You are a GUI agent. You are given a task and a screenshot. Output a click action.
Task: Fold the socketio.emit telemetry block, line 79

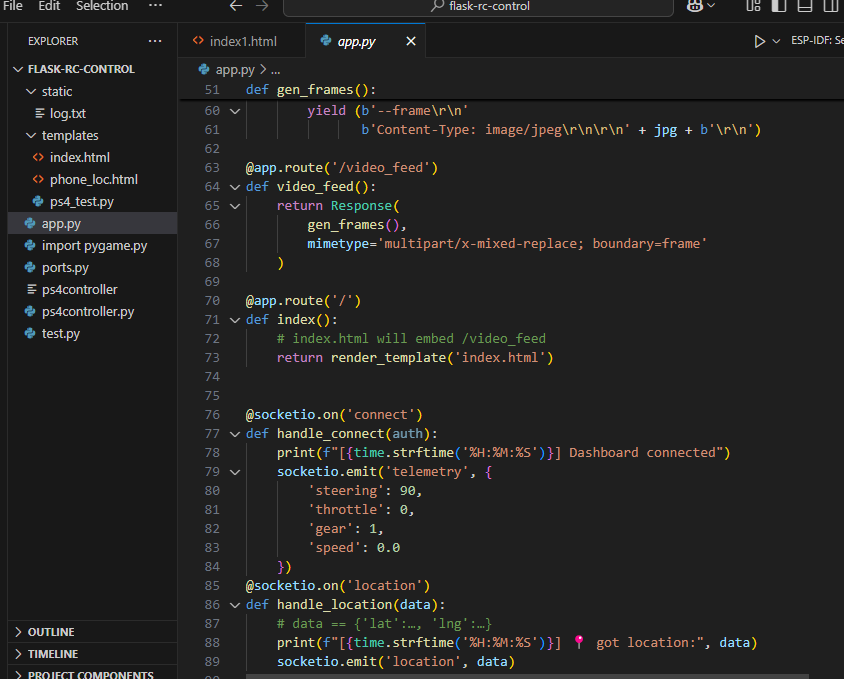click(x=235, y=472)
